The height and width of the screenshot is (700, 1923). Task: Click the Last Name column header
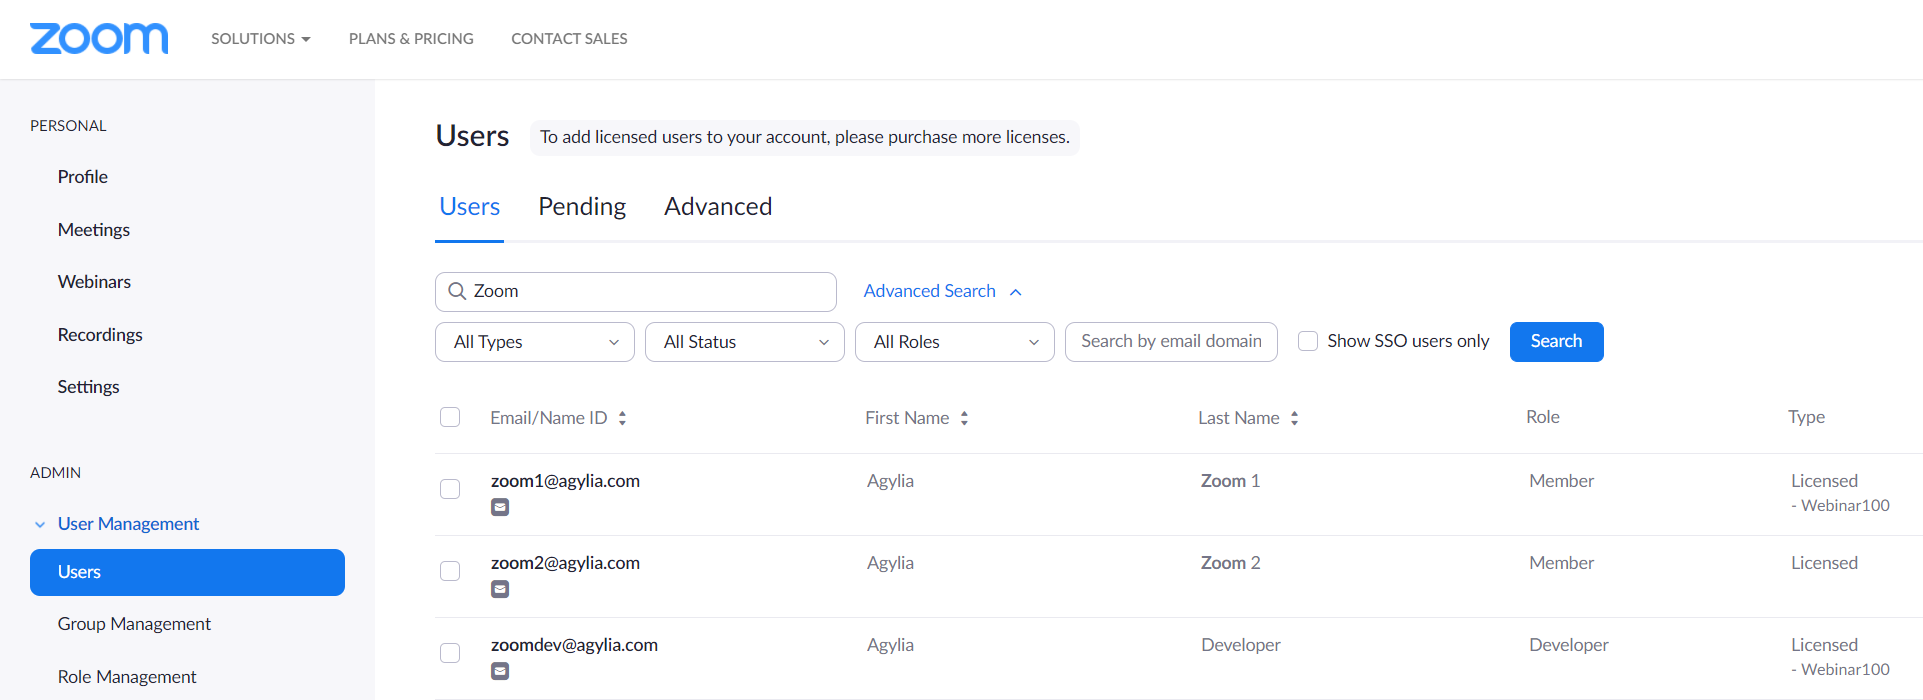coord(1239,418)
